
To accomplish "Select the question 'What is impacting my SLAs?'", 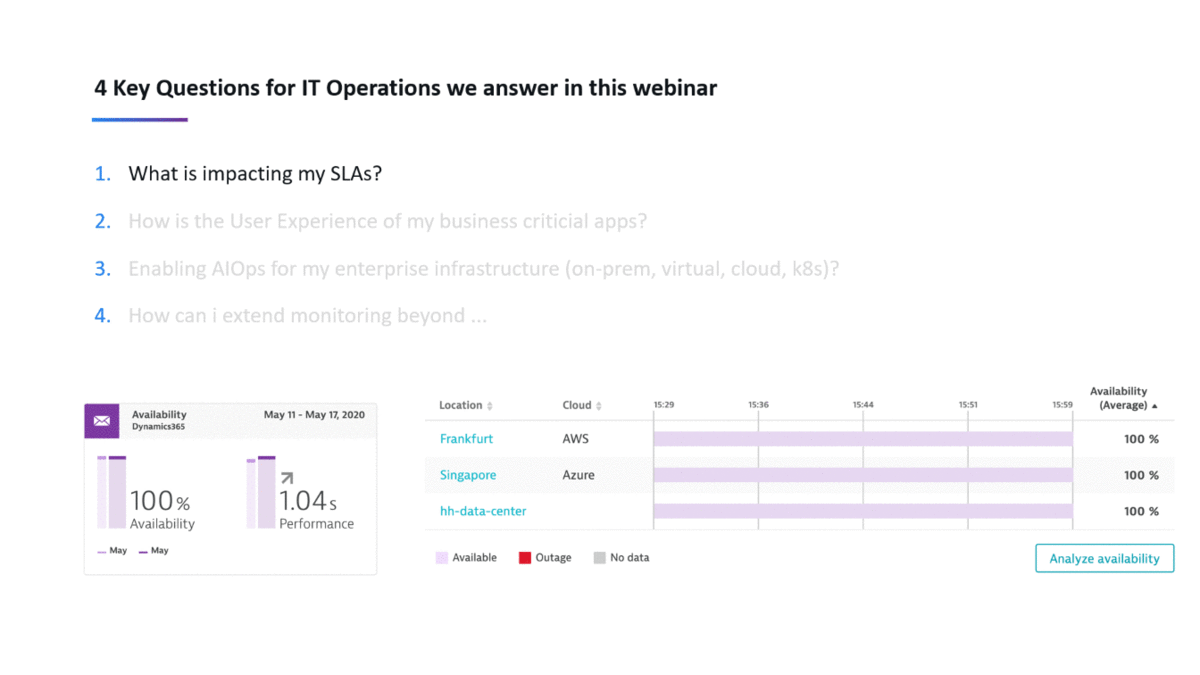I will click(x=255, y=173).
